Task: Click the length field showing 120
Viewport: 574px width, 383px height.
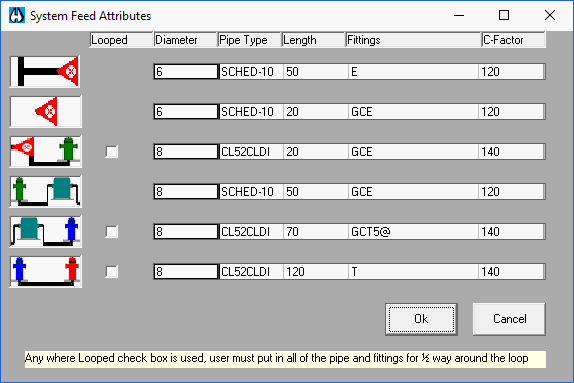Action: (x=316, y=272)
